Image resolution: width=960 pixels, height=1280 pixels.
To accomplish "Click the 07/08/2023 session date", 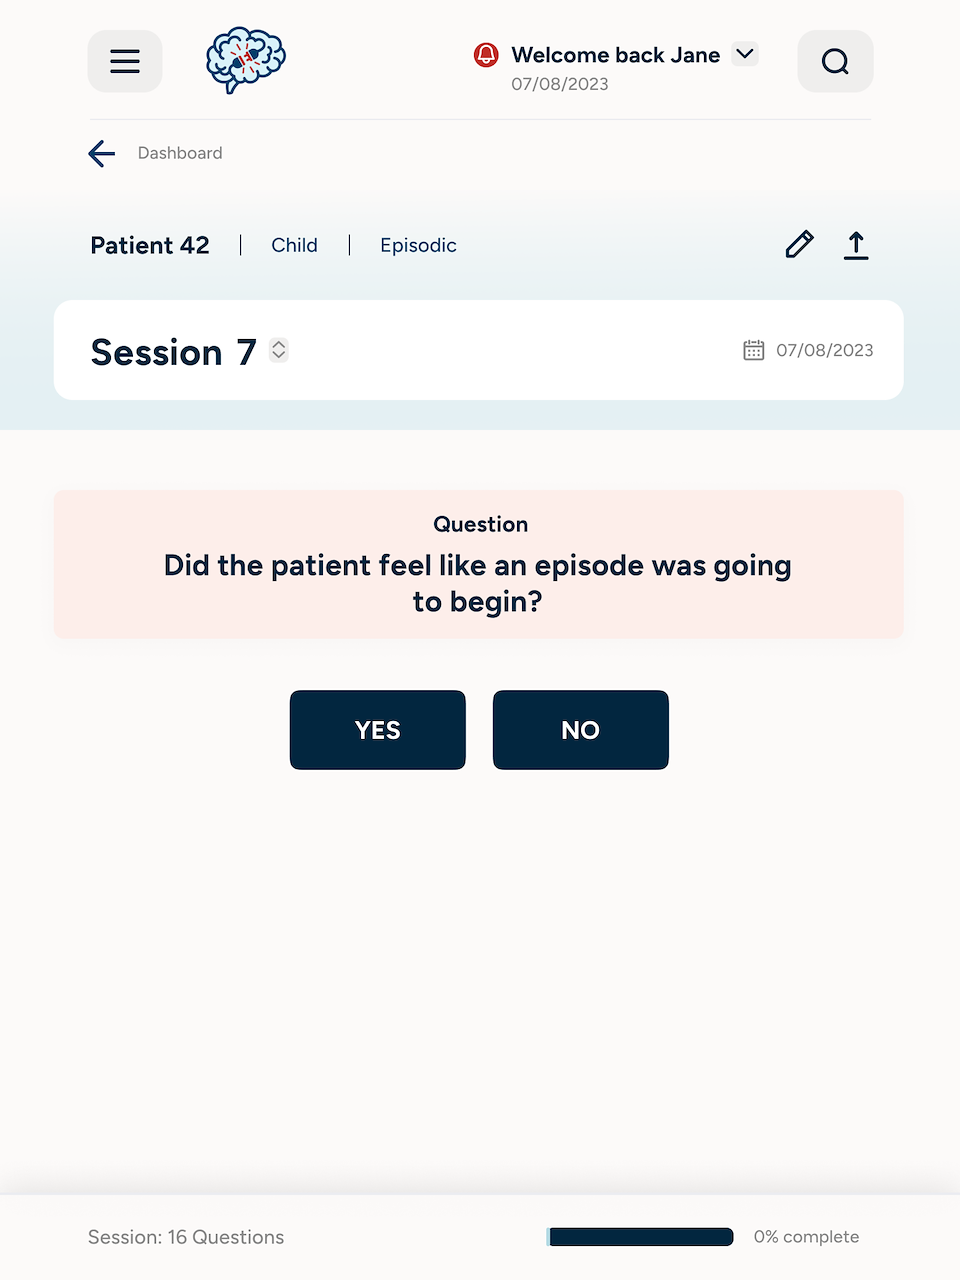I will 824,350.
